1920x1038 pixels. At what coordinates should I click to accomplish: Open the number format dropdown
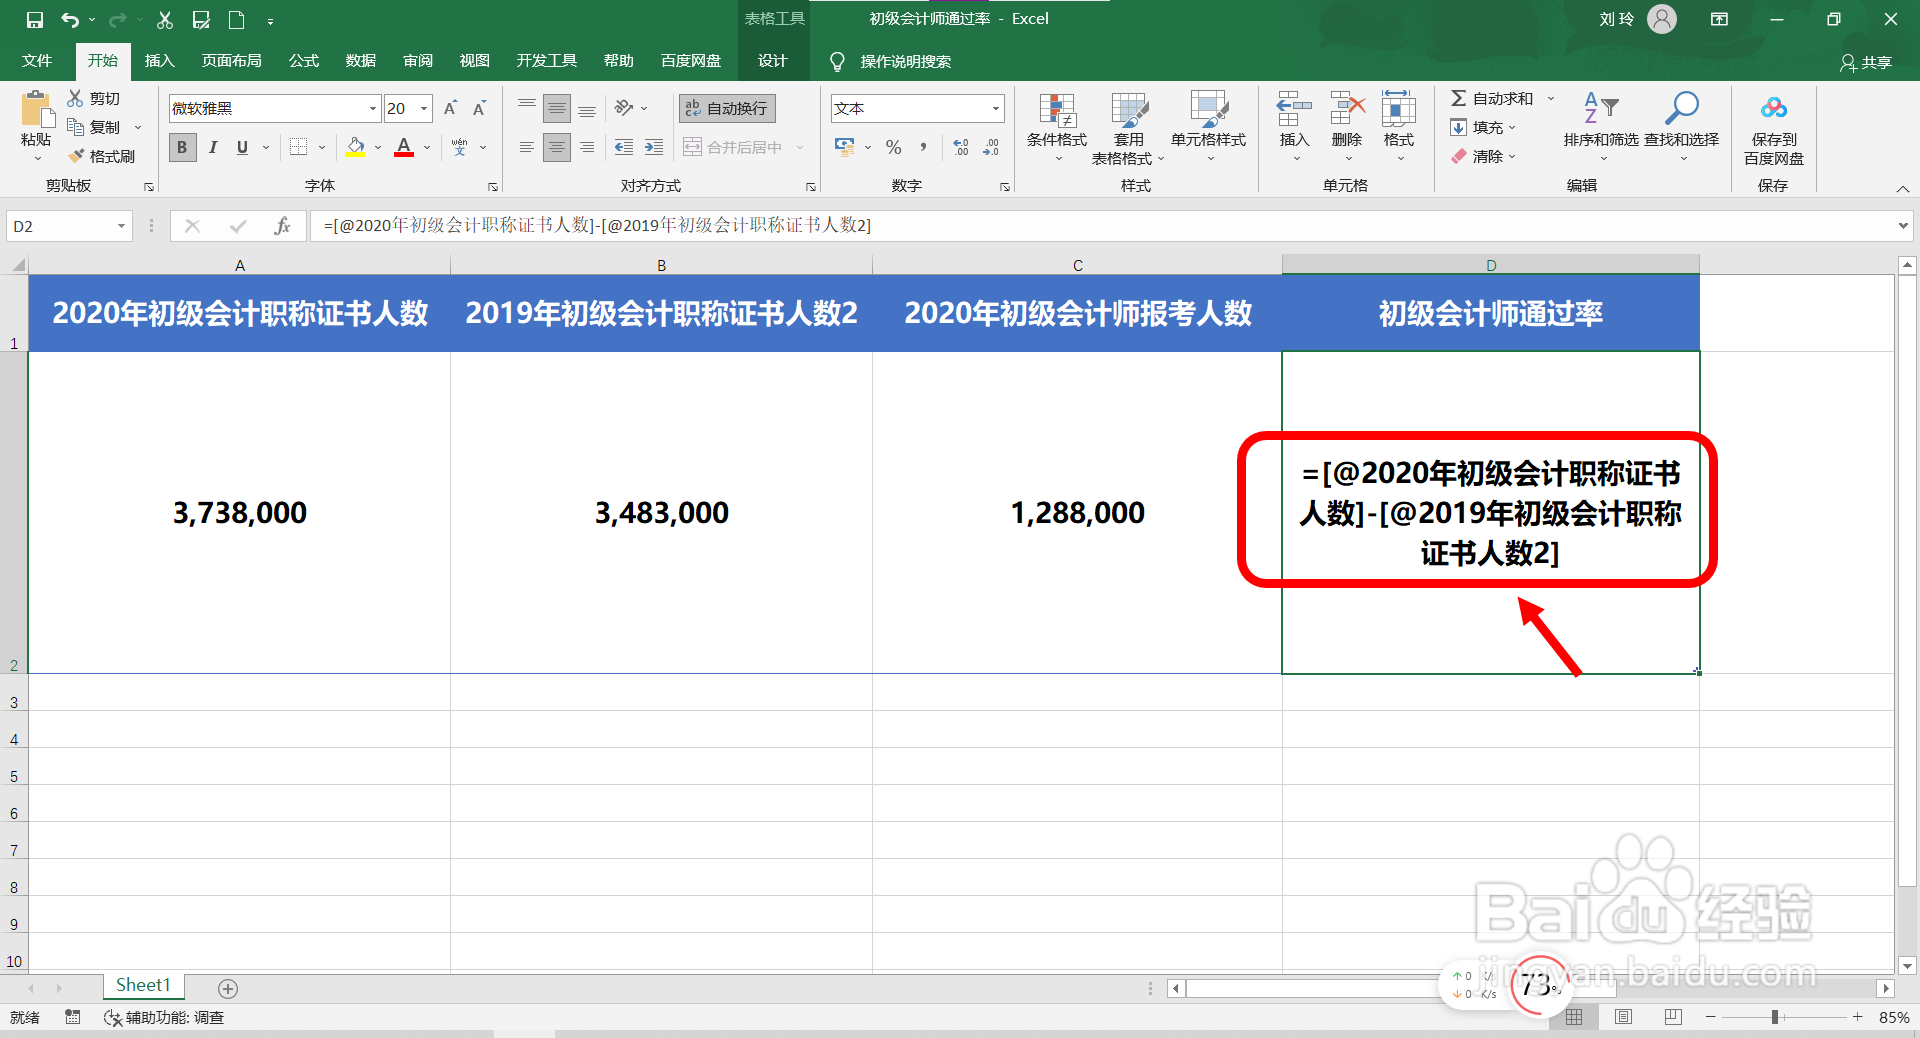996,108
